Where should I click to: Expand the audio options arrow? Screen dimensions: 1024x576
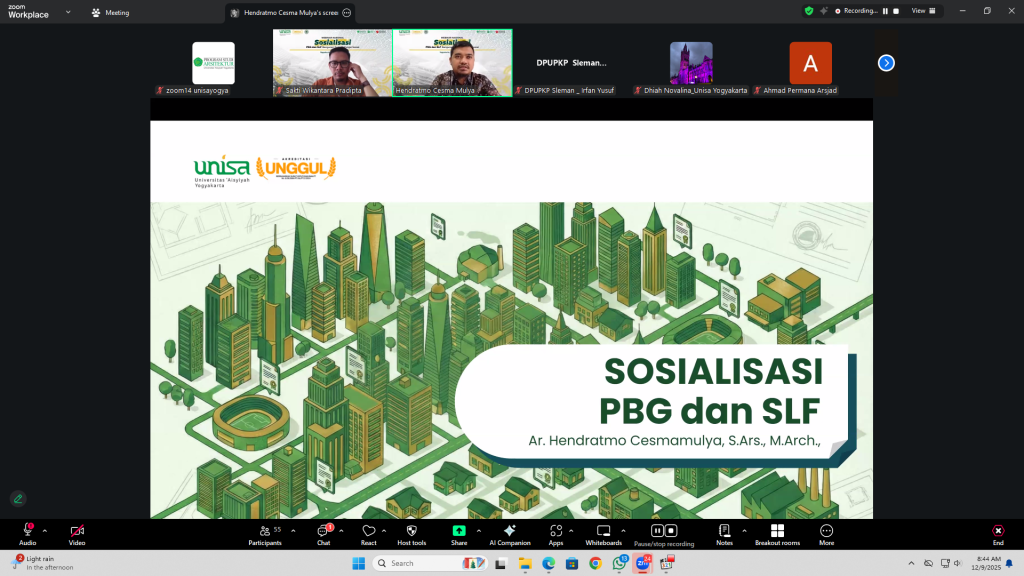[44, 530]
